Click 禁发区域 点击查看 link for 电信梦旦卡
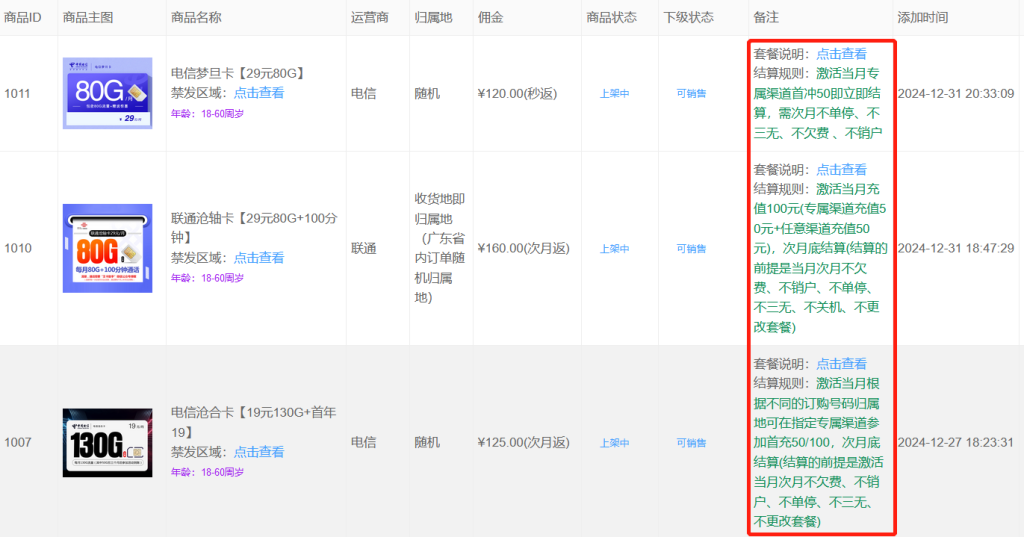 [x=259, y=93]
